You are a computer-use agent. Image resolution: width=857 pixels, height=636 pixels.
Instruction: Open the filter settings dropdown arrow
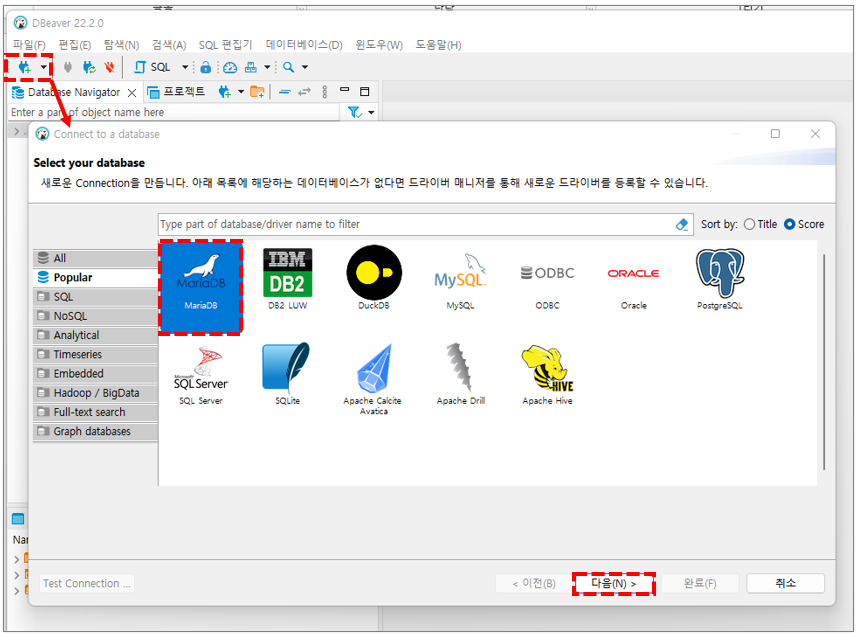click(x=371, y=113)
